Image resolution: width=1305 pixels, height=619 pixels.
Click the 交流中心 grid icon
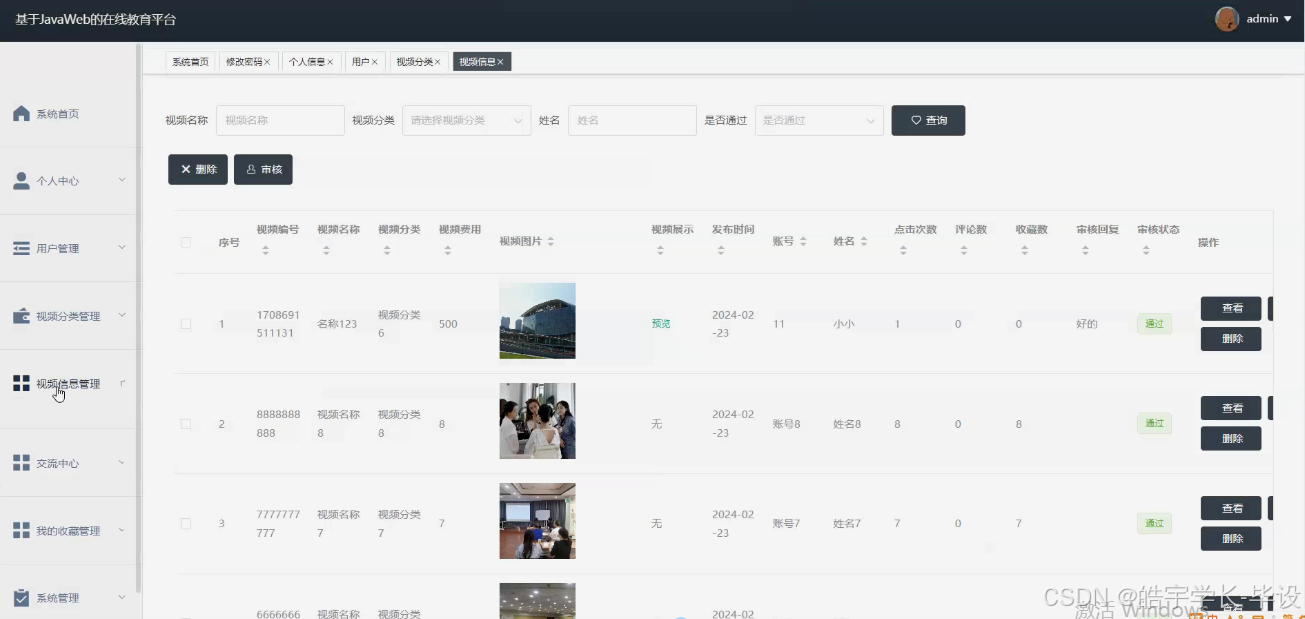coord(21,463)
